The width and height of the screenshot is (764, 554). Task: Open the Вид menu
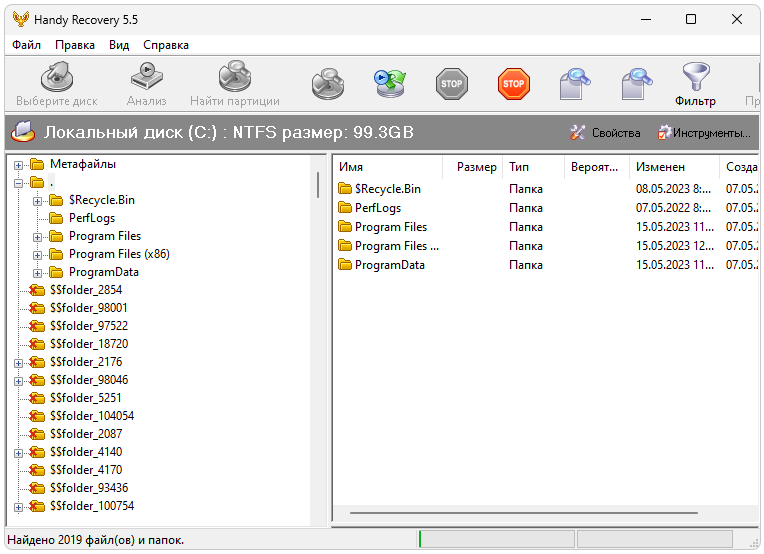(119, 45)
